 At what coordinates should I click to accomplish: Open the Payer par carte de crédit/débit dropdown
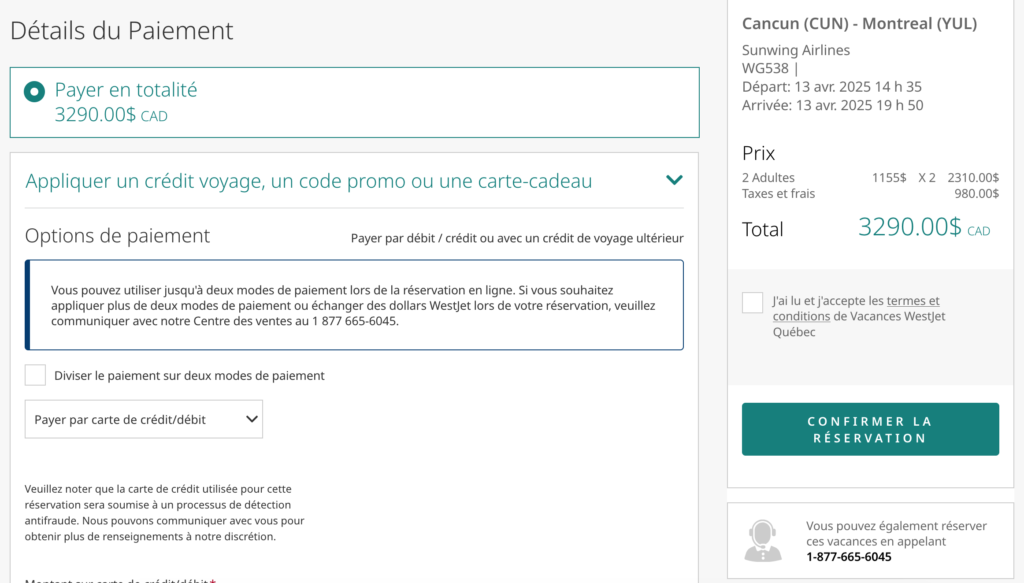pos(143,420)
